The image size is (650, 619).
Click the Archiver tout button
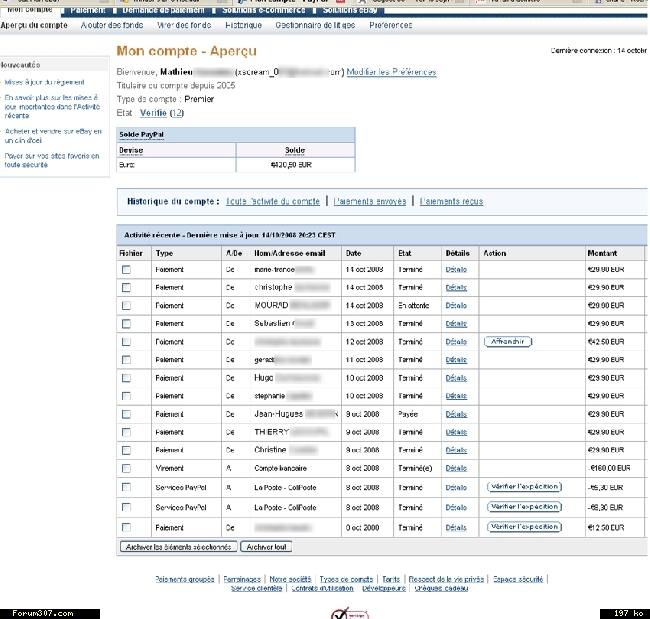(266, 547)
